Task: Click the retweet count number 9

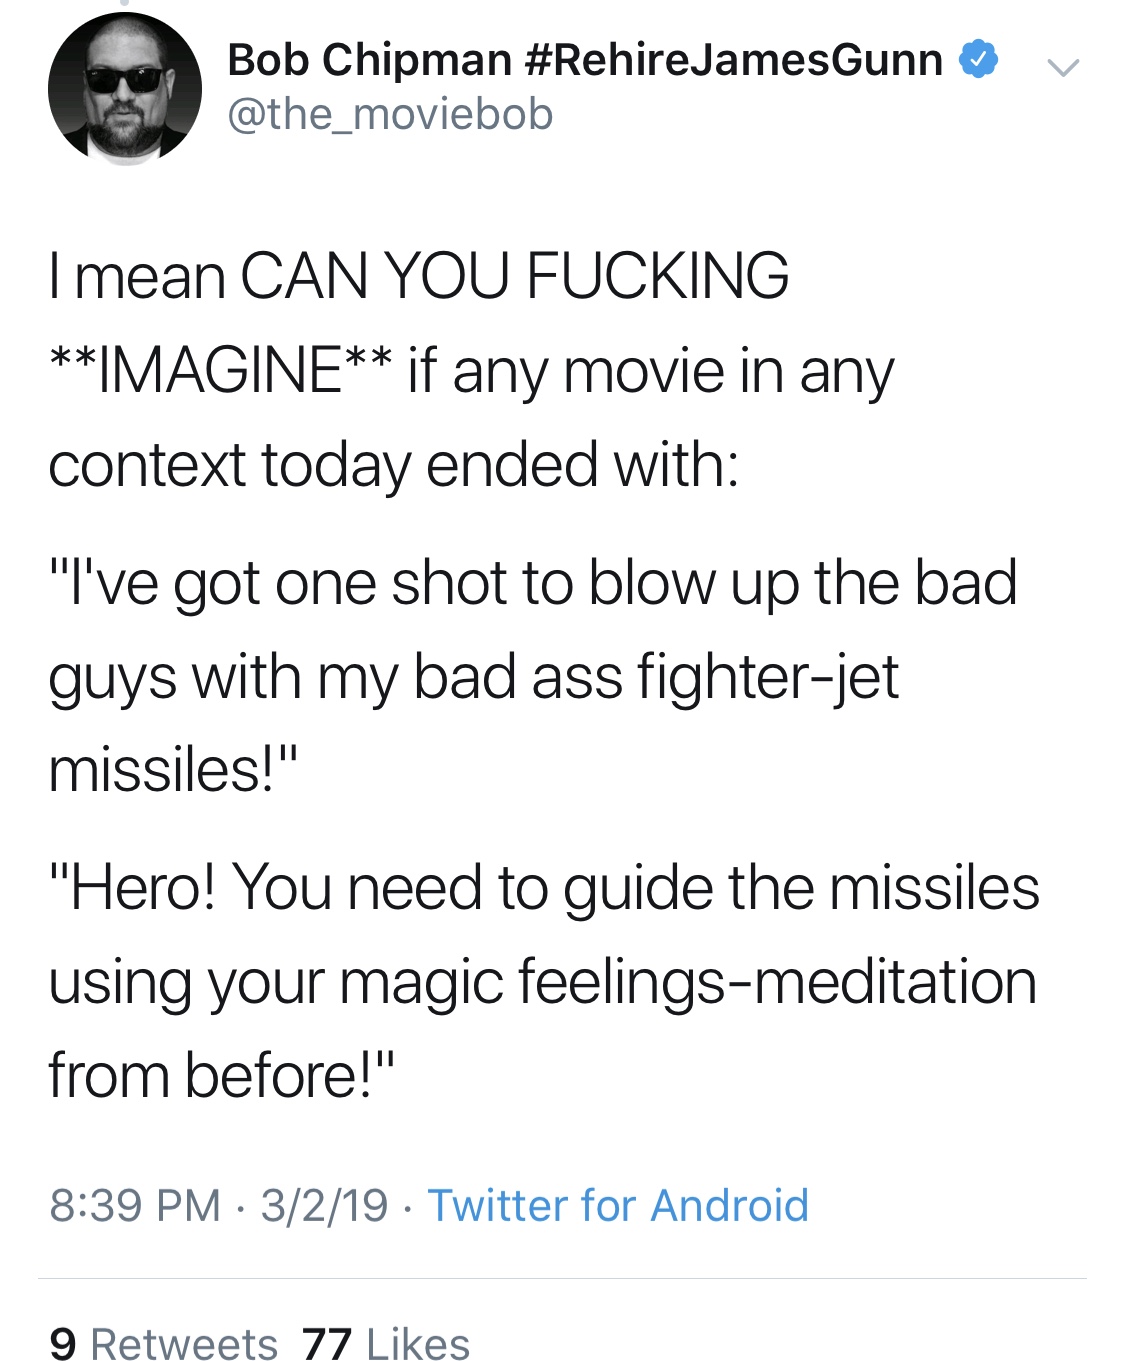Action: pyautogui.click(x=63, y=1343)
